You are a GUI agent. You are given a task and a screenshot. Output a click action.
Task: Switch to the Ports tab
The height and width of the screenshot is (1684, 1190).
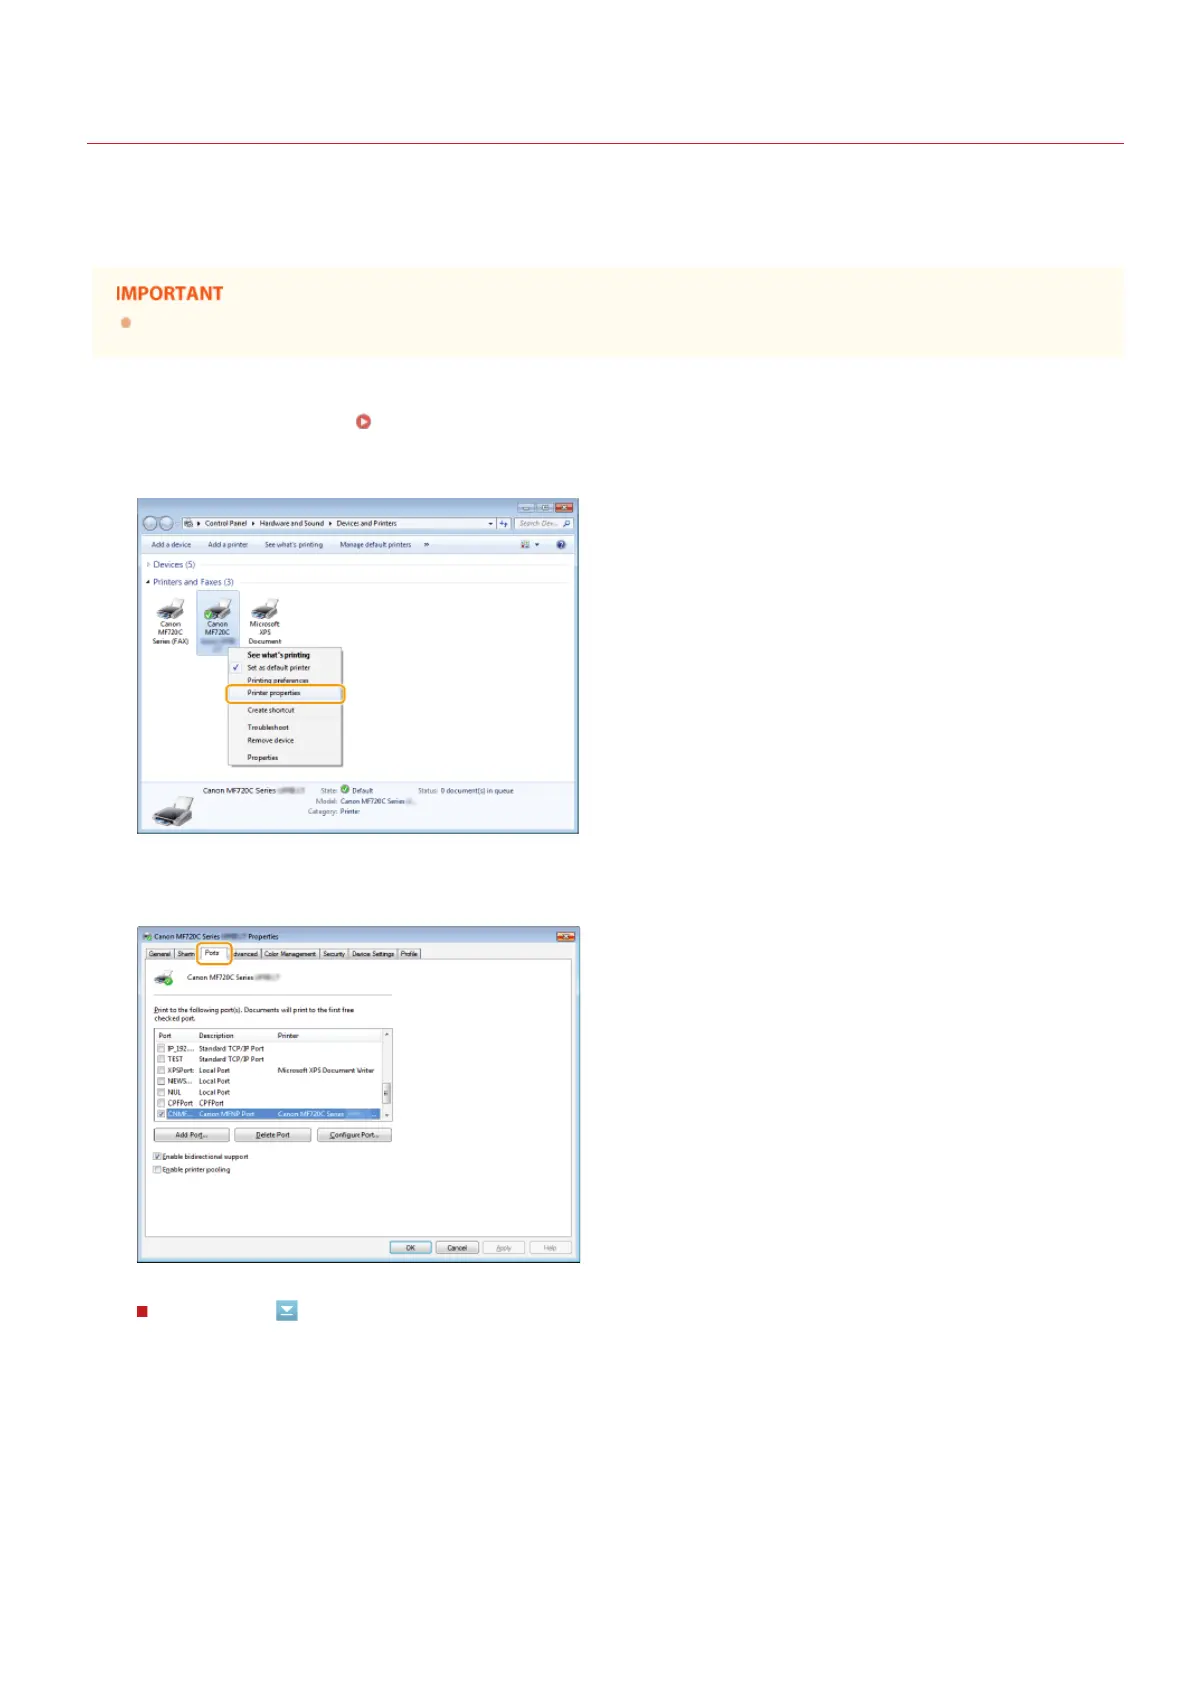[x=213, y=953]
